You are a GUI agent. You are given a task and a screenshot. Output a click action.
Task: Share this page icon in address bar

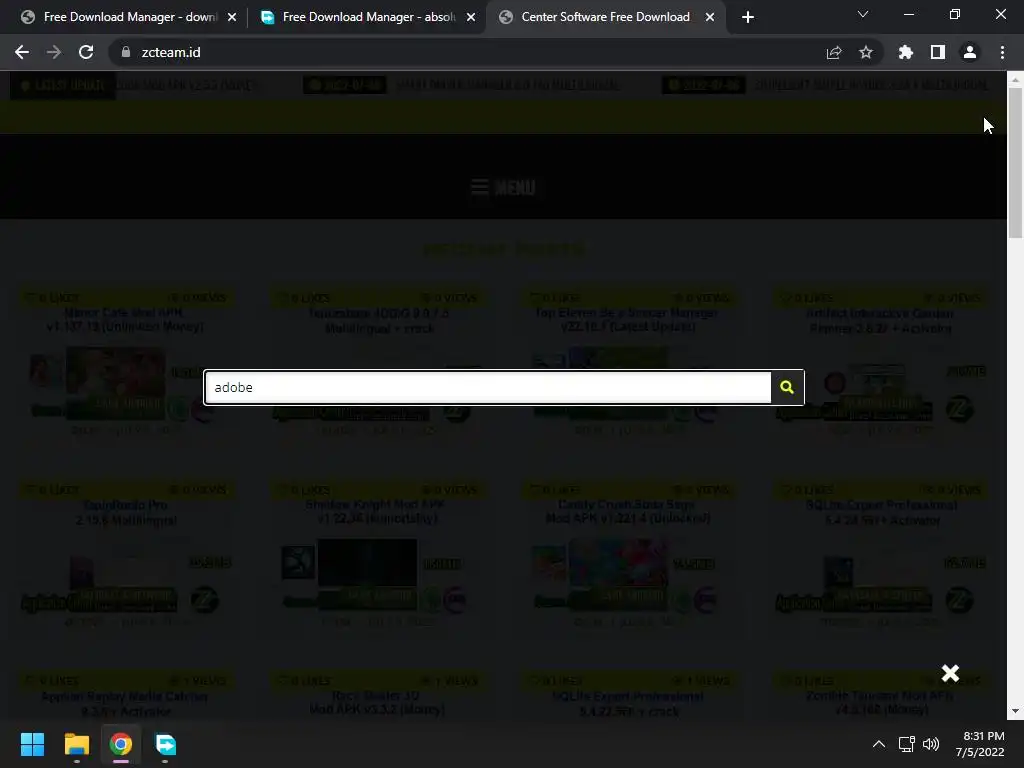(x=834, y=52)
